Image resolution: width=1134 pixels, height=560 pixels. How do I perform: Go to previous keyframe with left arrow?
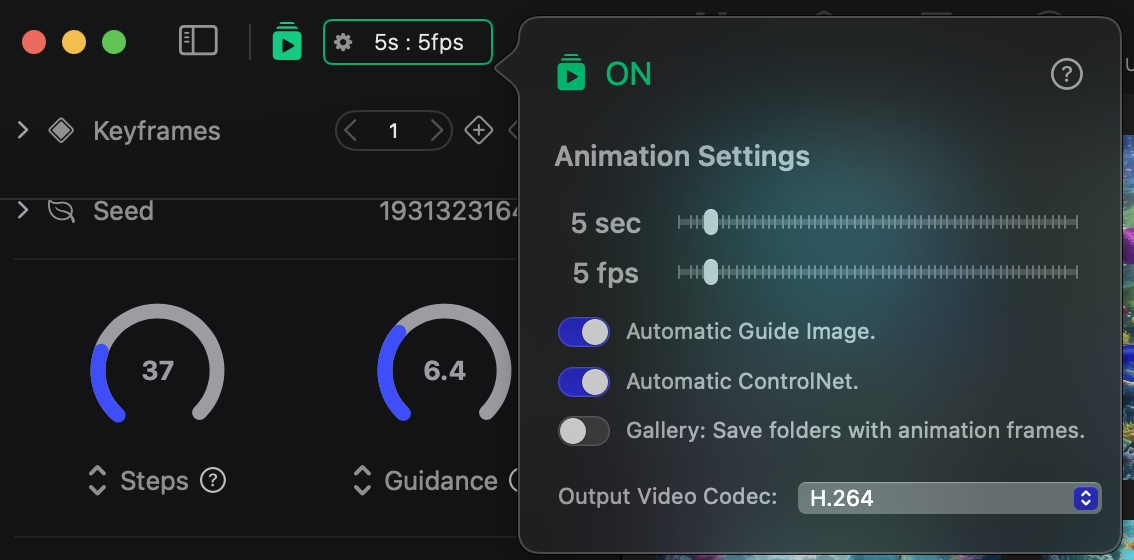351,131
